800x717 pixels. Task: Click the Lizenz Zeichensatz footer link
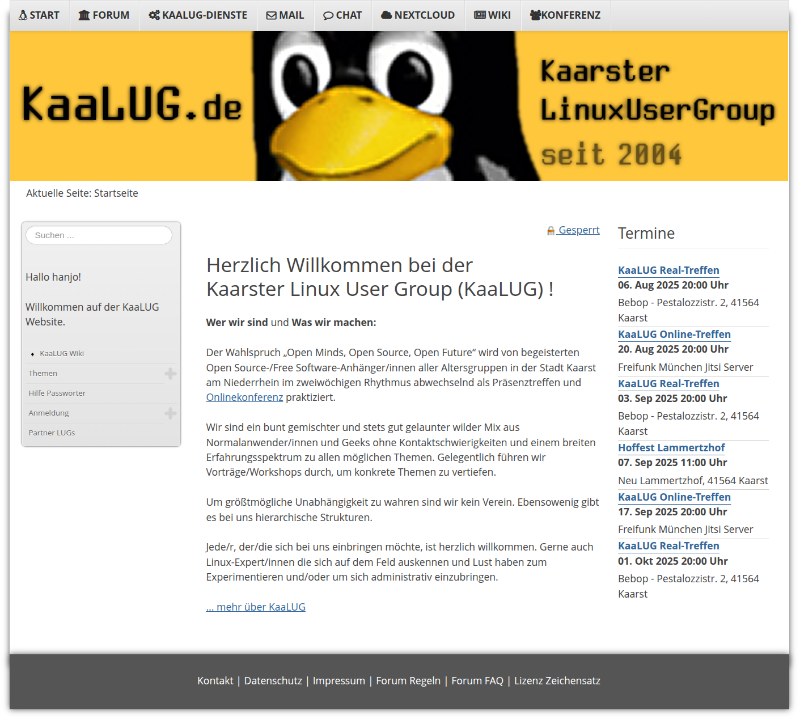[557, 681]
